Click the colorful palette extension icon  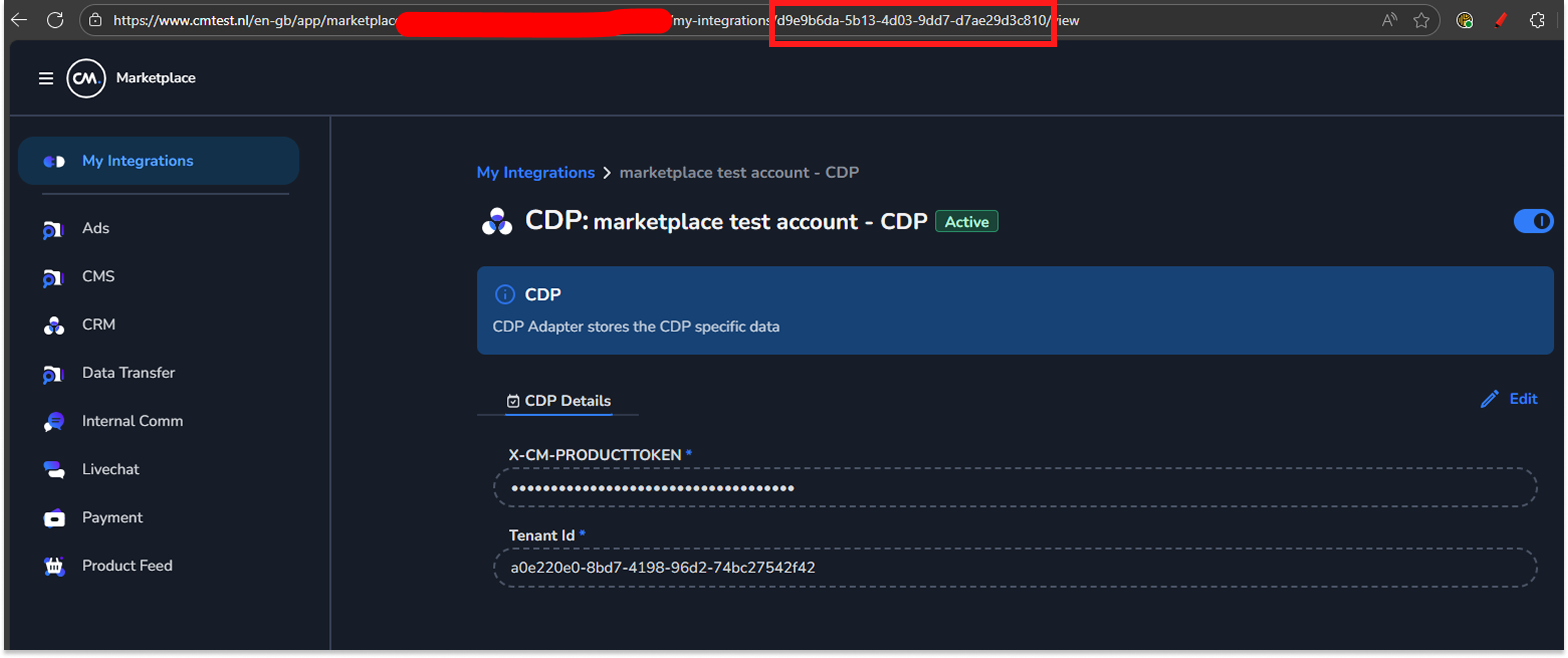(1464, 20)
